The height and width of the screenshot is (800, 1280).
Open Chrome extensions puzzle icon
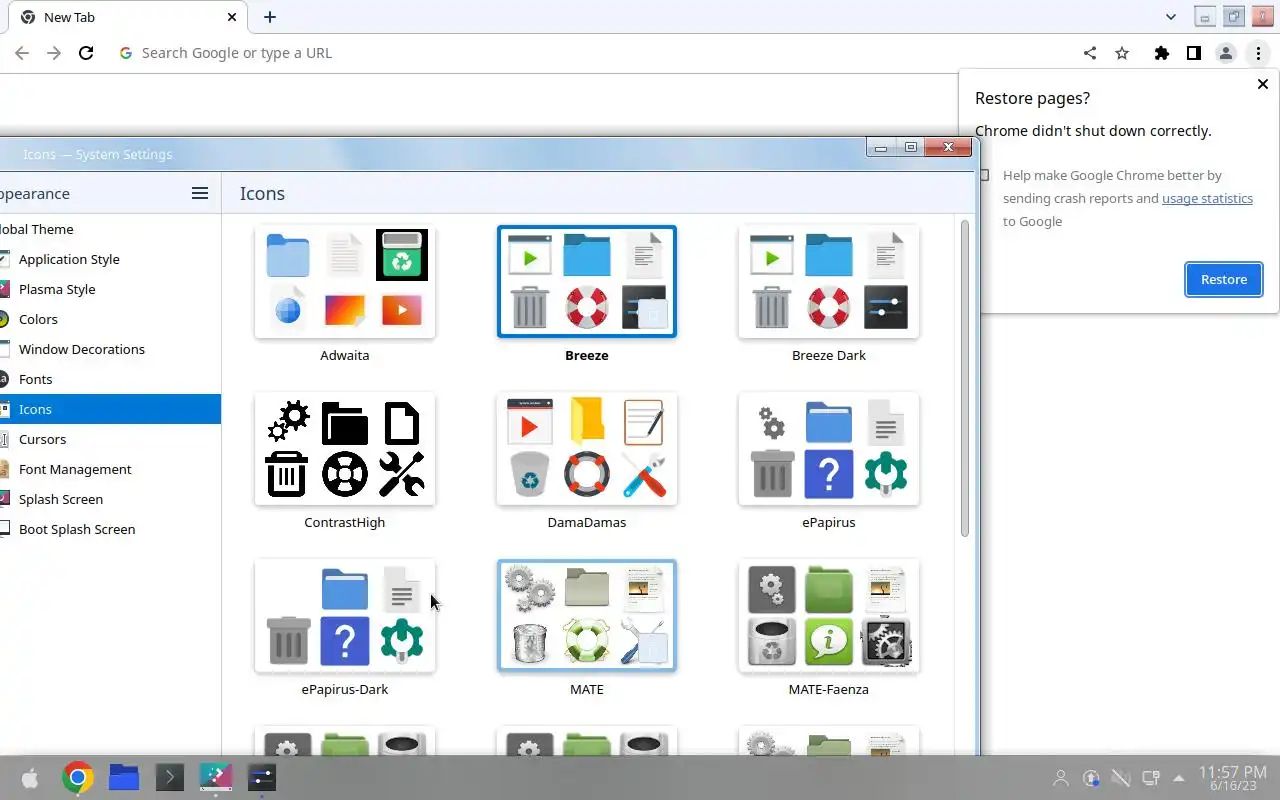tap(1161, 53)
